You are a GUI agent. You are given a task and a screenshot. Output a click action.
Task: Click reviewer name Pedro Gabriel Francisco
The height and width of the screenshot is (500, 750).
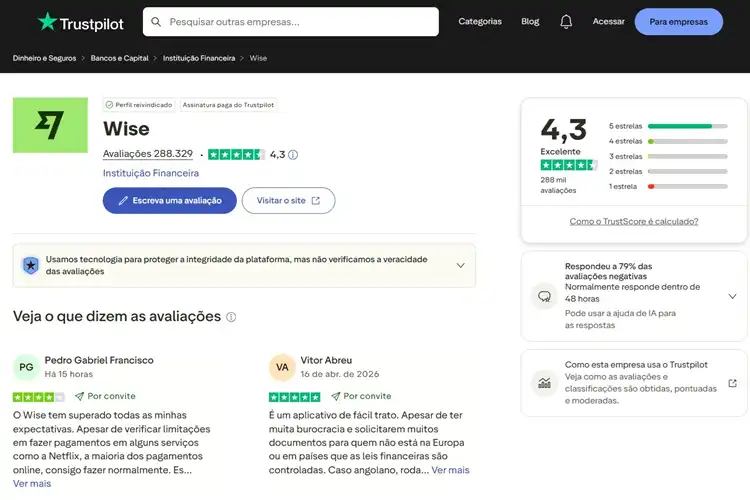(x=99, y=360)
